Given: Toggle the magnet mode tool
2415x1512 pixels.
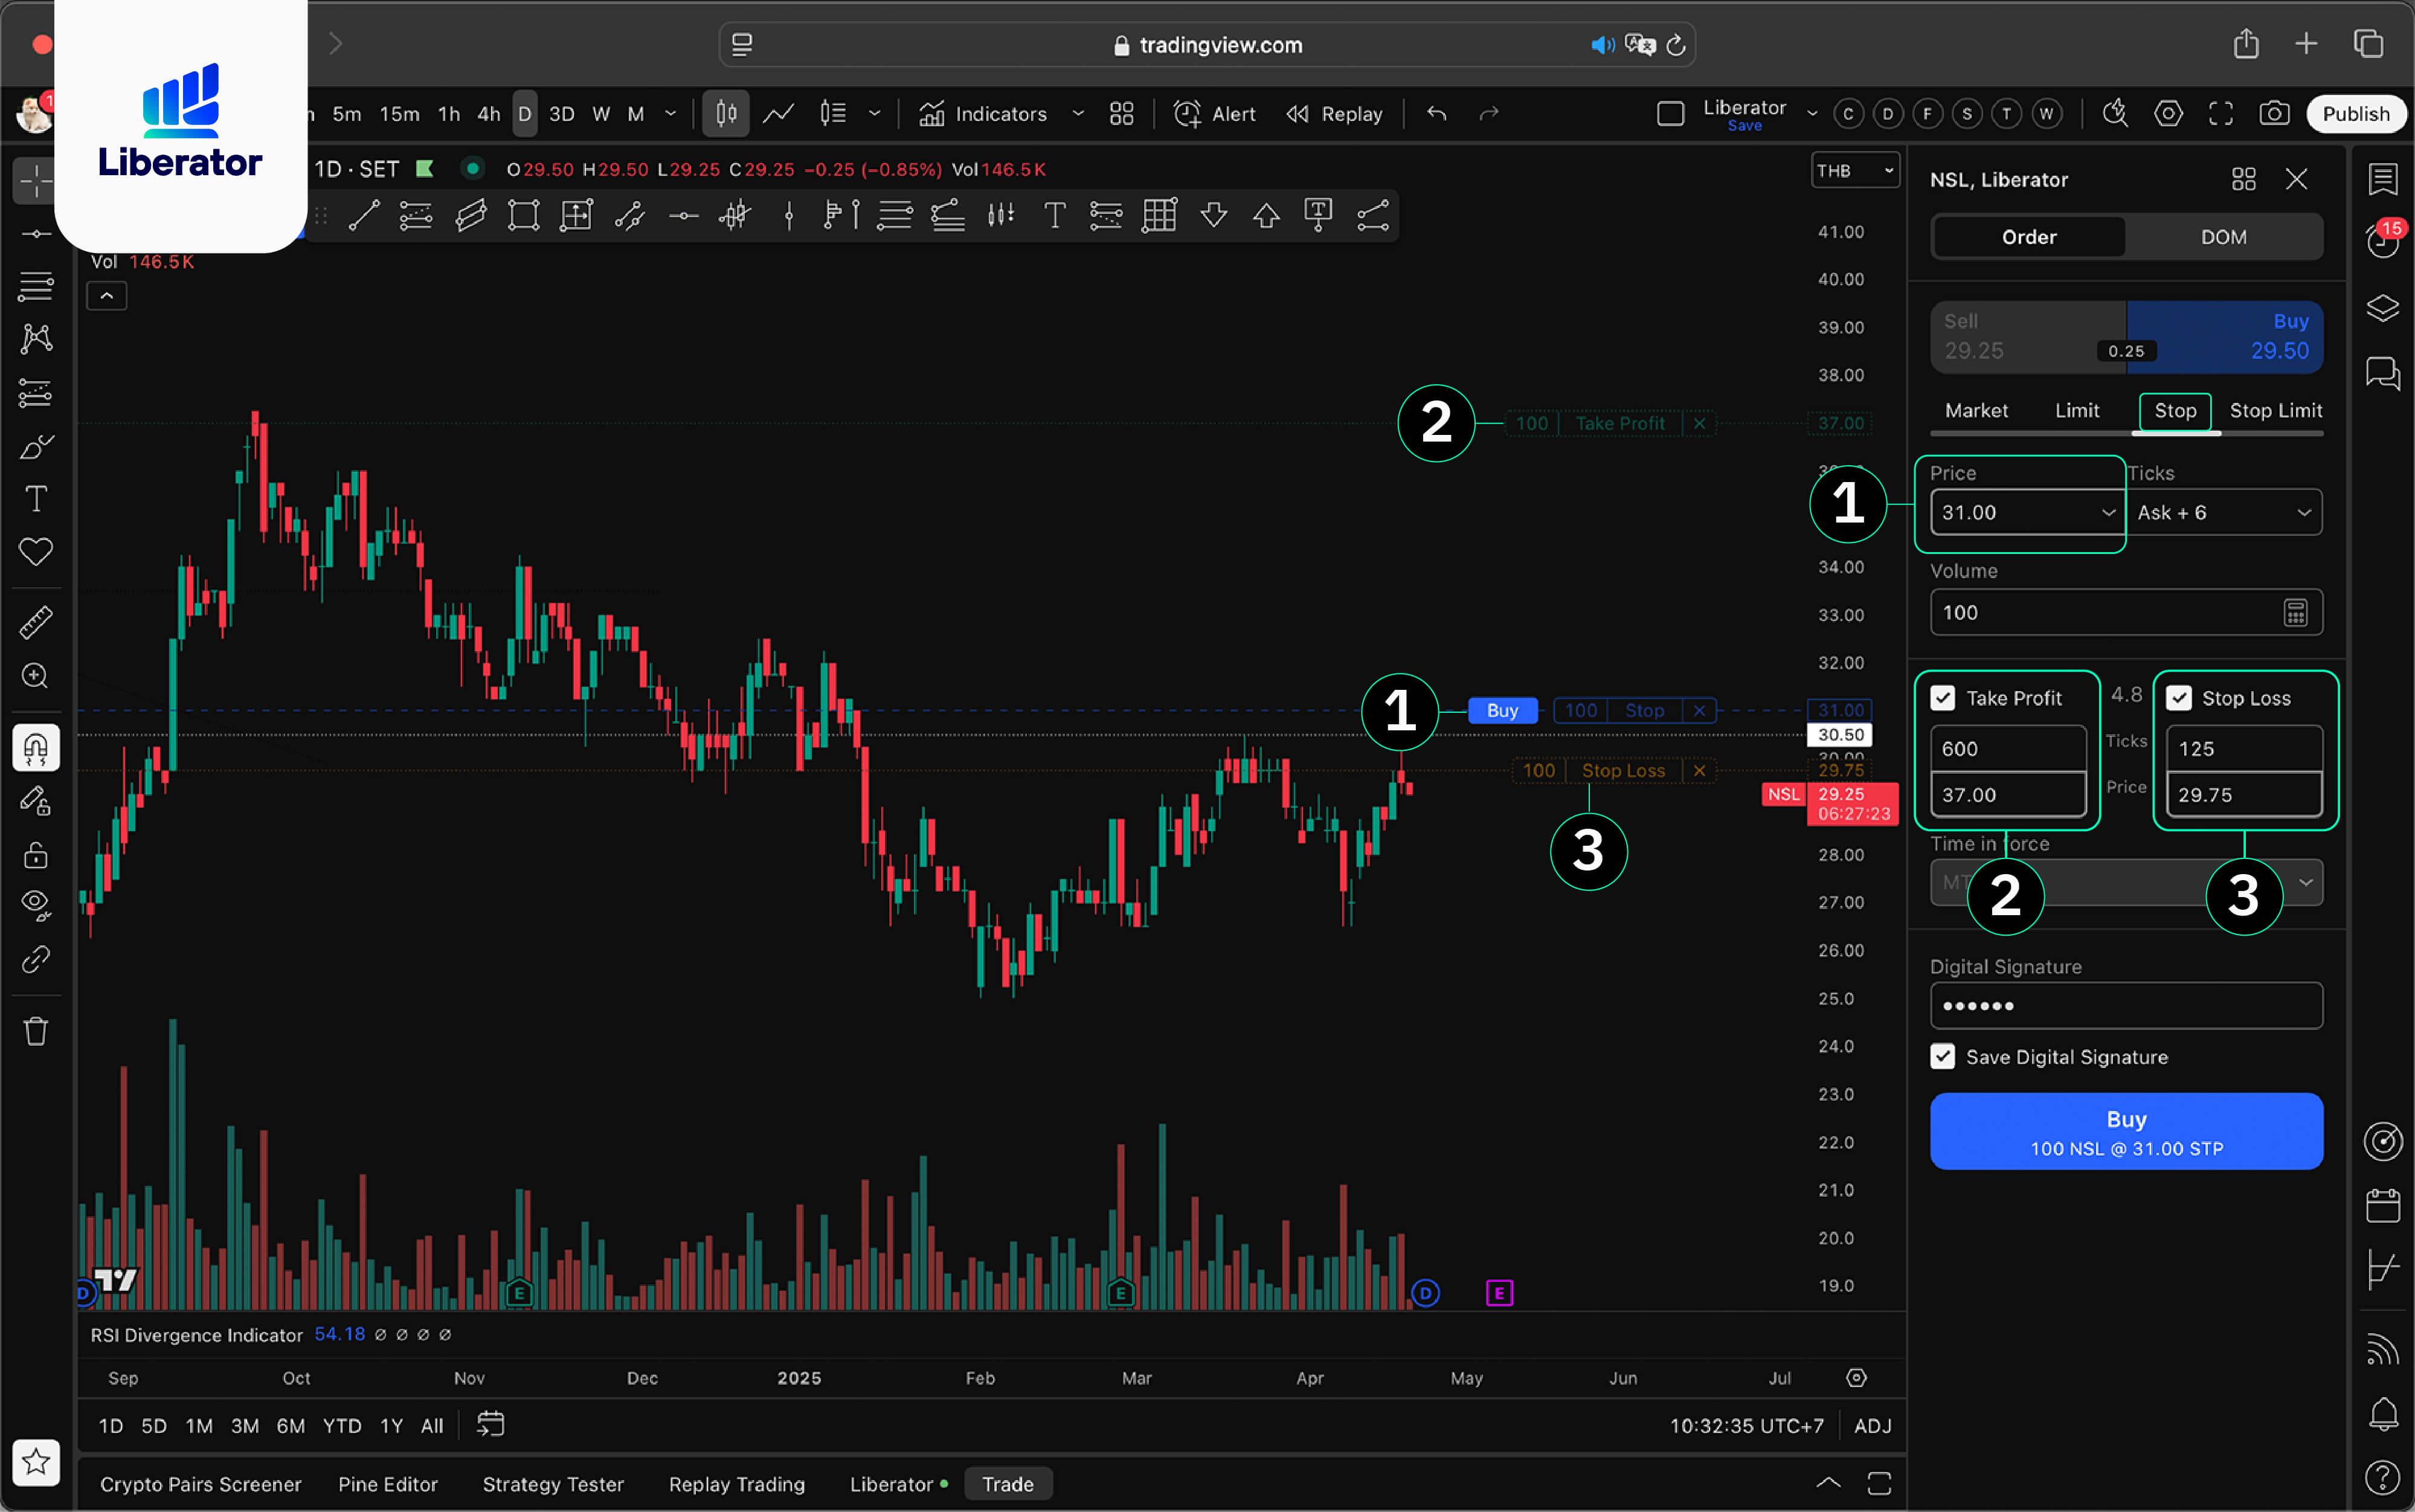Looking at the screenshot, I should pos(36,747).
